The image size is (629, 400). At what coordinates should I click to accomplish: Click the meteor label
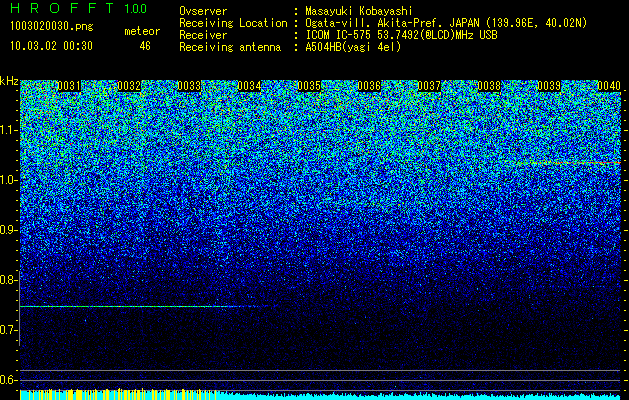point(142,31)
